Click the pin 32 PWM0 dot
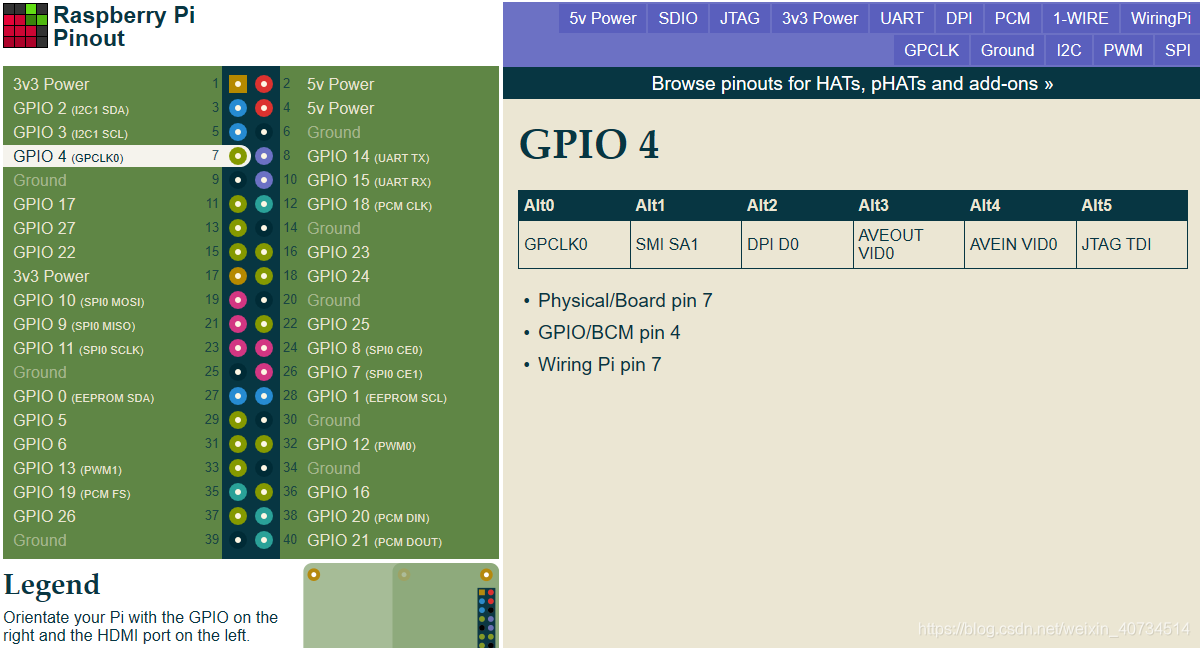The image size is (1200, 648). point(264,444)
